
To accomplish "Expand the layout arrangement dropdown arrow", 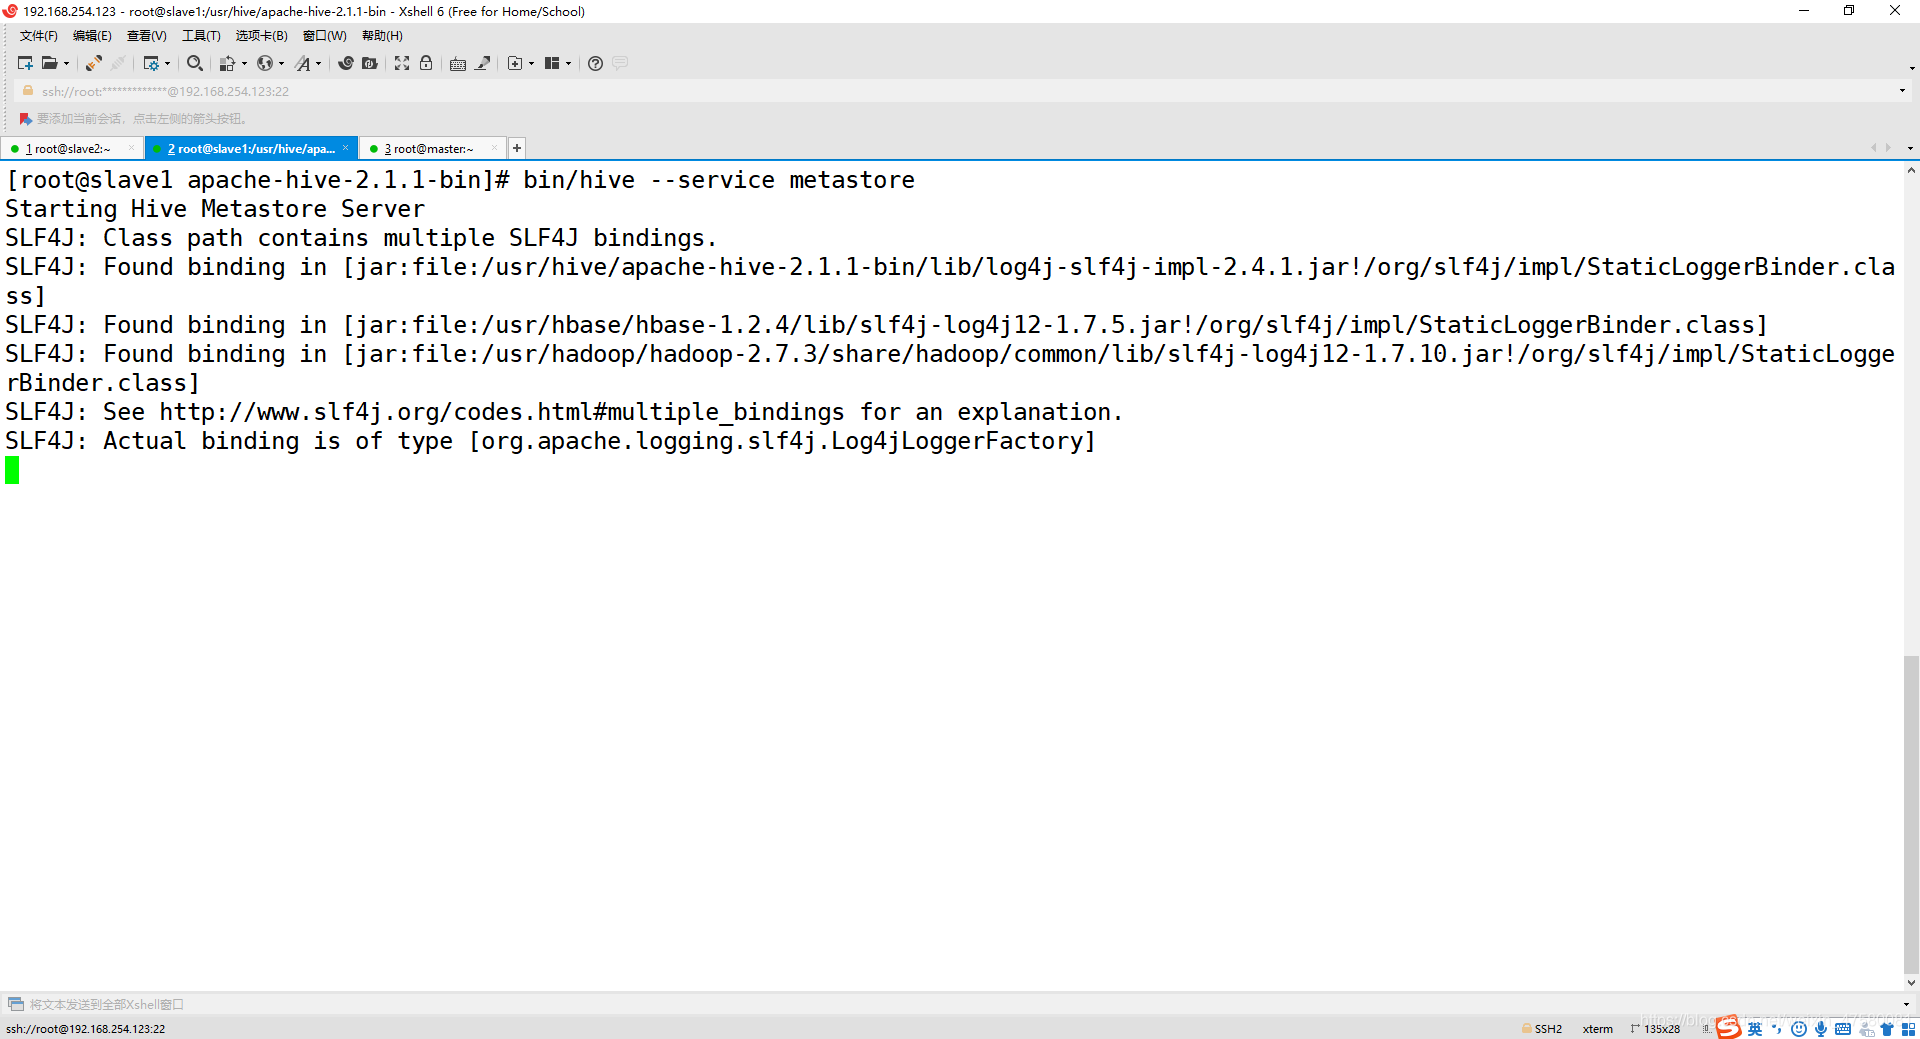I will (x=568, y=63).
